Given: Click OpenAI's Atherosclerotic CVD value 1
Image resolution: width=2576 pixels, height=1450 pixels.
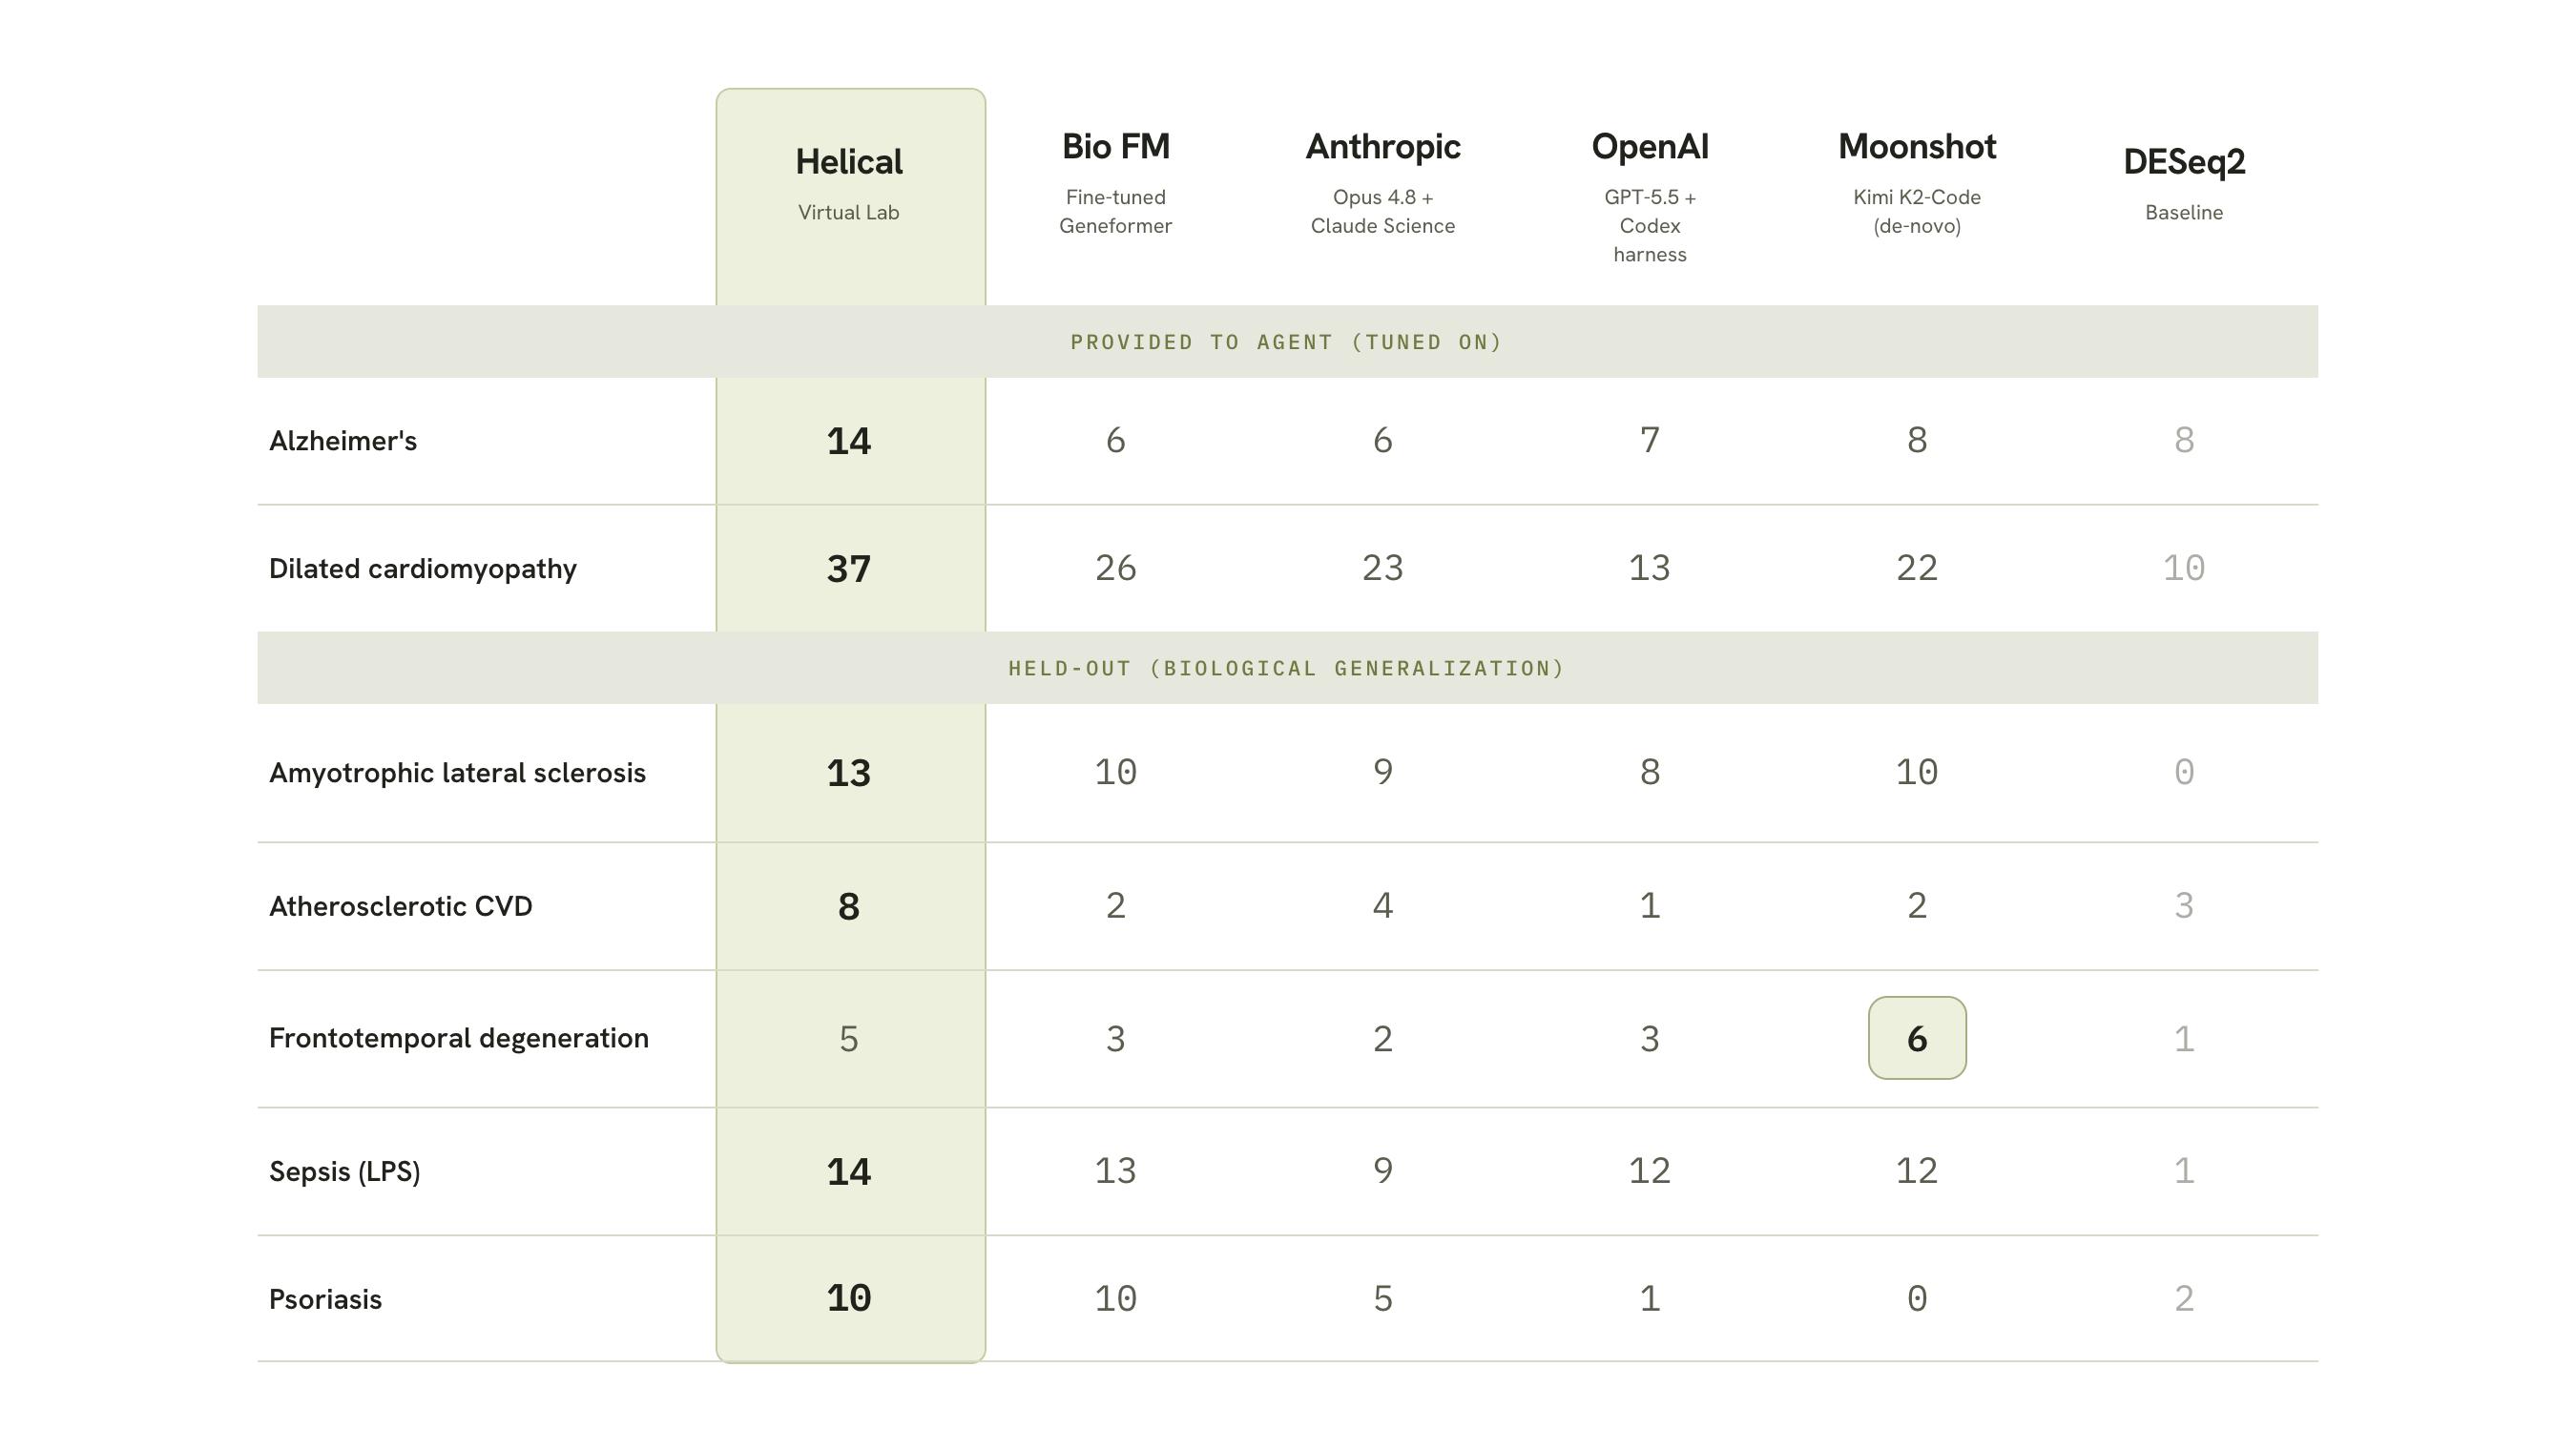Looking at the screenshot, I should (x=1650, y=906).
